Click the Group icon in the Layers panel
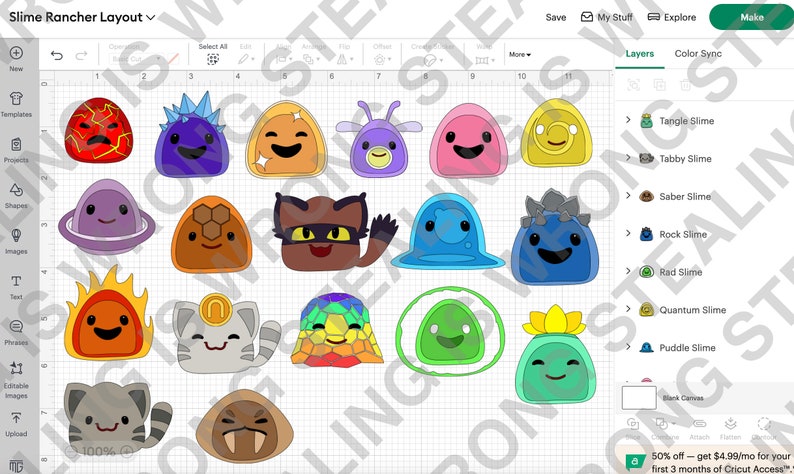Image resolution: width=794 pixels, height=474 pixels. coord(633,85)
